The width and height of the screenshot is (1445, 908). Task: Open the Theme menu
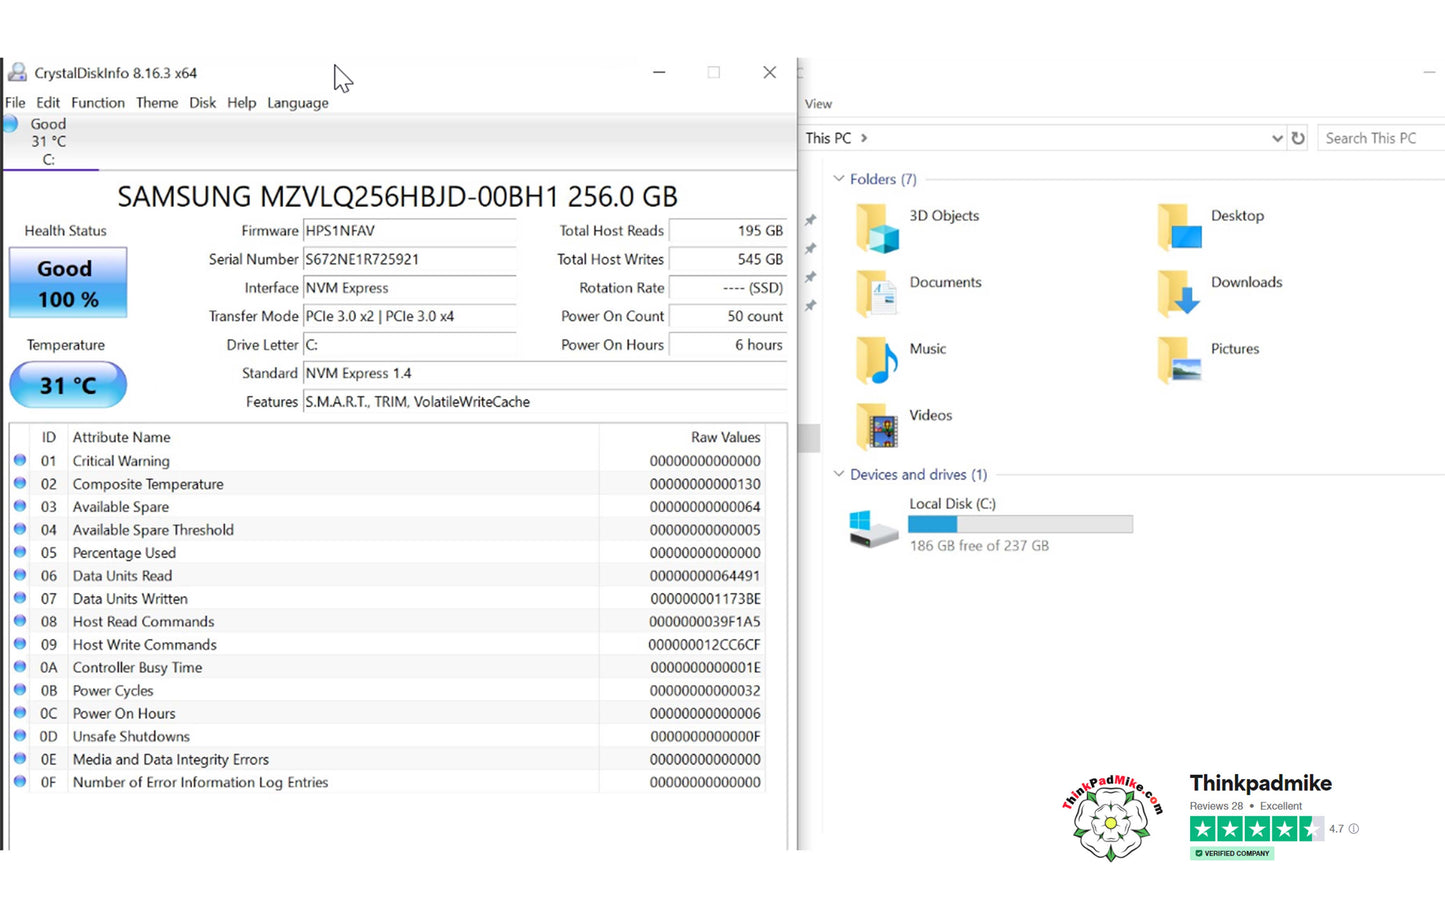click(x=157, y=103)
